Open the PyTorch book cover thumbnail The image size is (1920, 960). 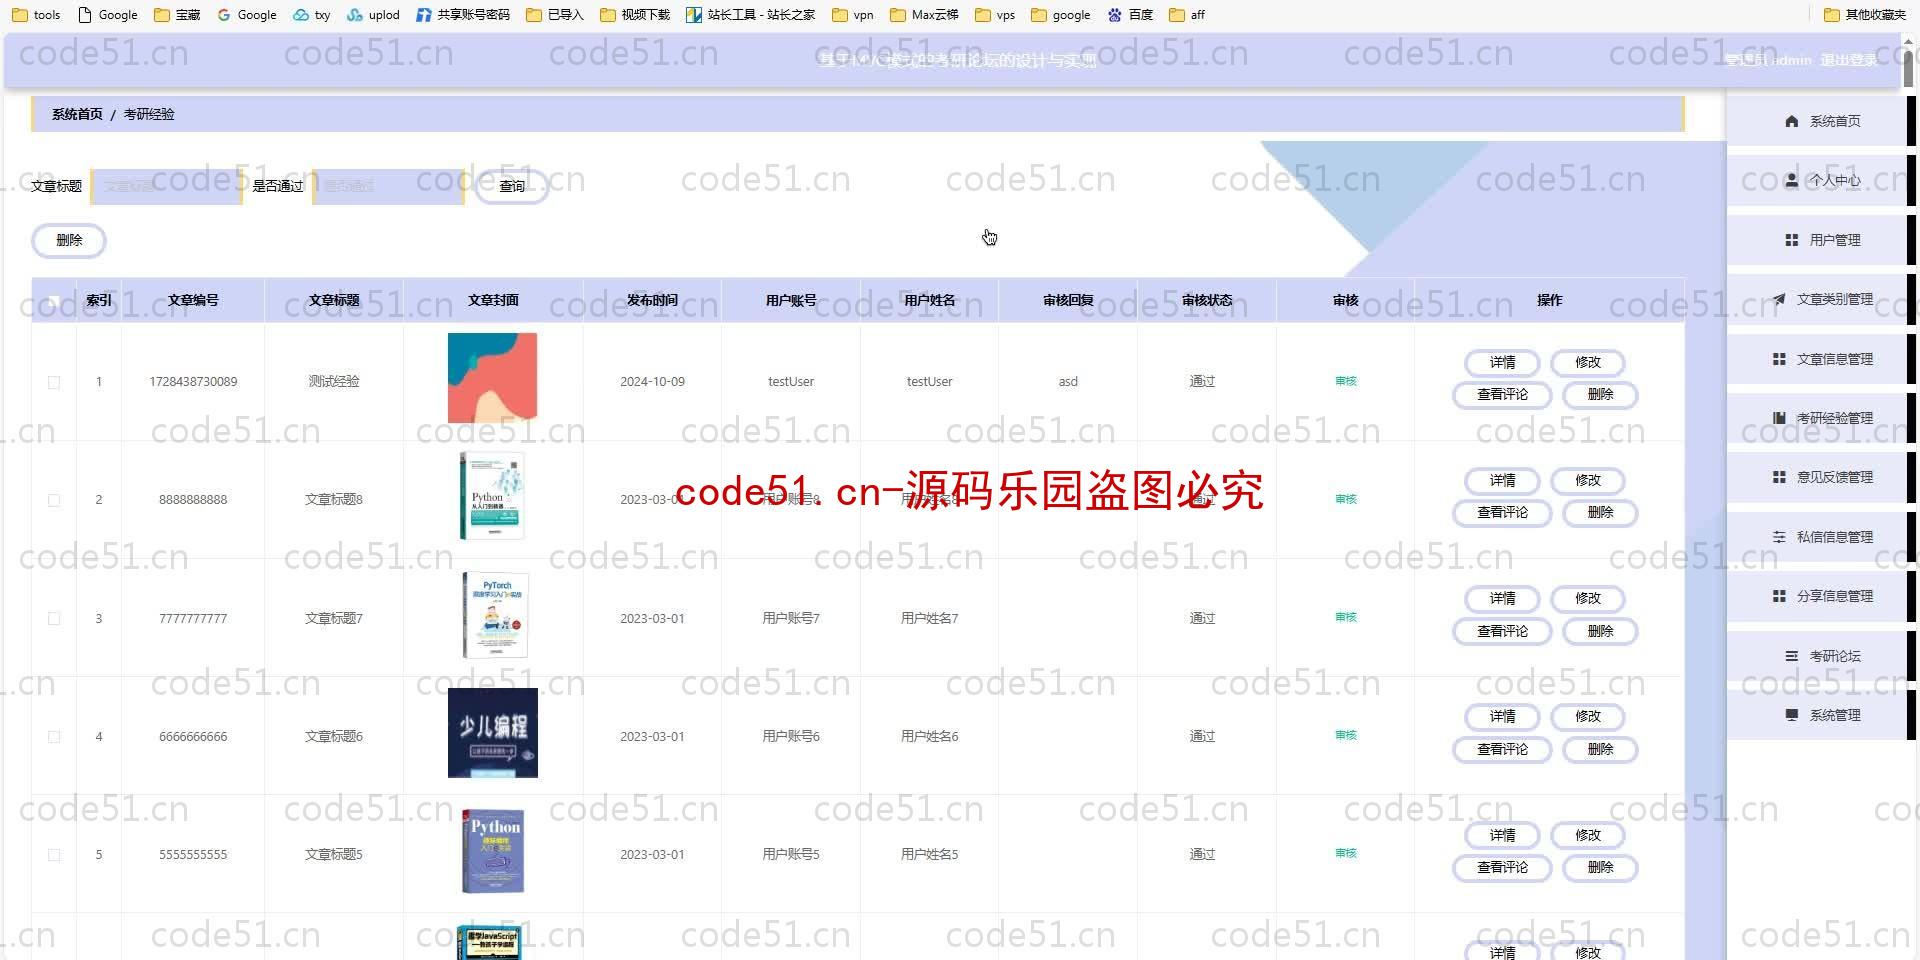495,615
